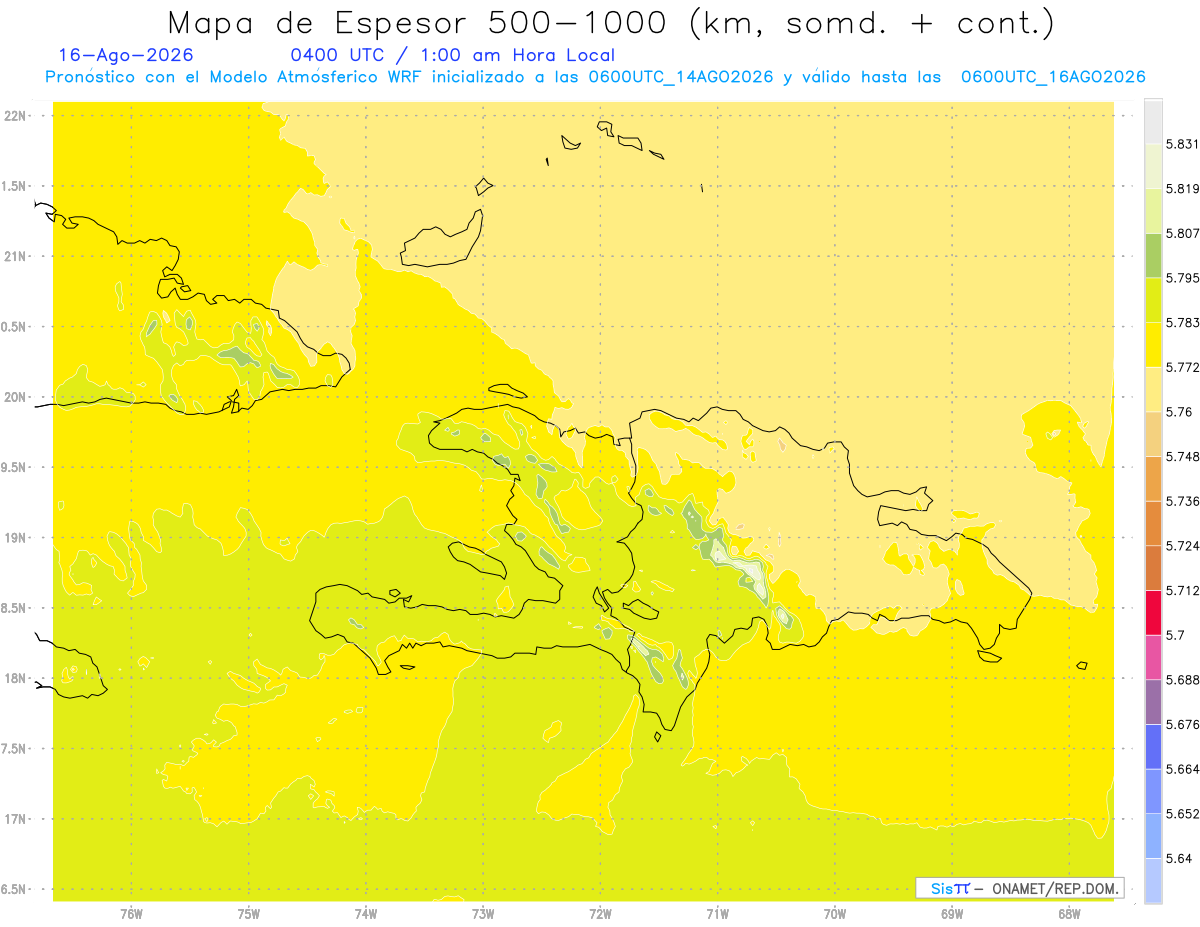
Task: Select the date label '16-Ago-2026'
Action: pos(127,56)
